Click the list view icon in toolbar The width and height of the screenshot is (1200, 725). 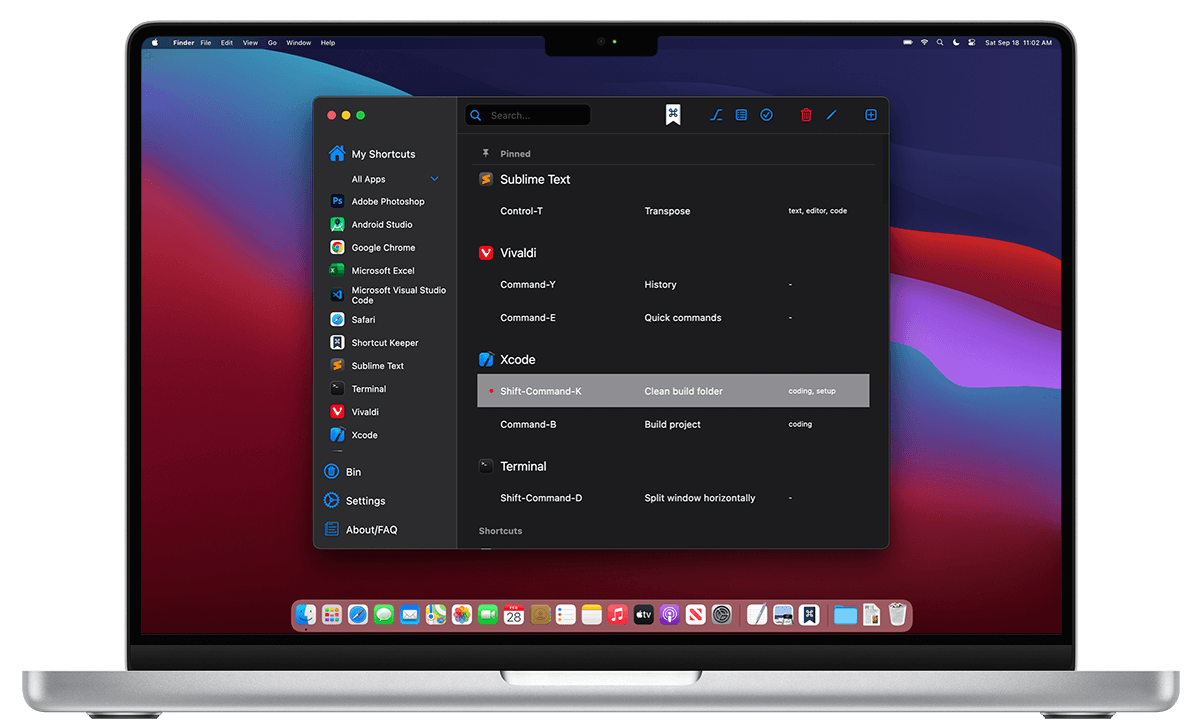(741, 115)
